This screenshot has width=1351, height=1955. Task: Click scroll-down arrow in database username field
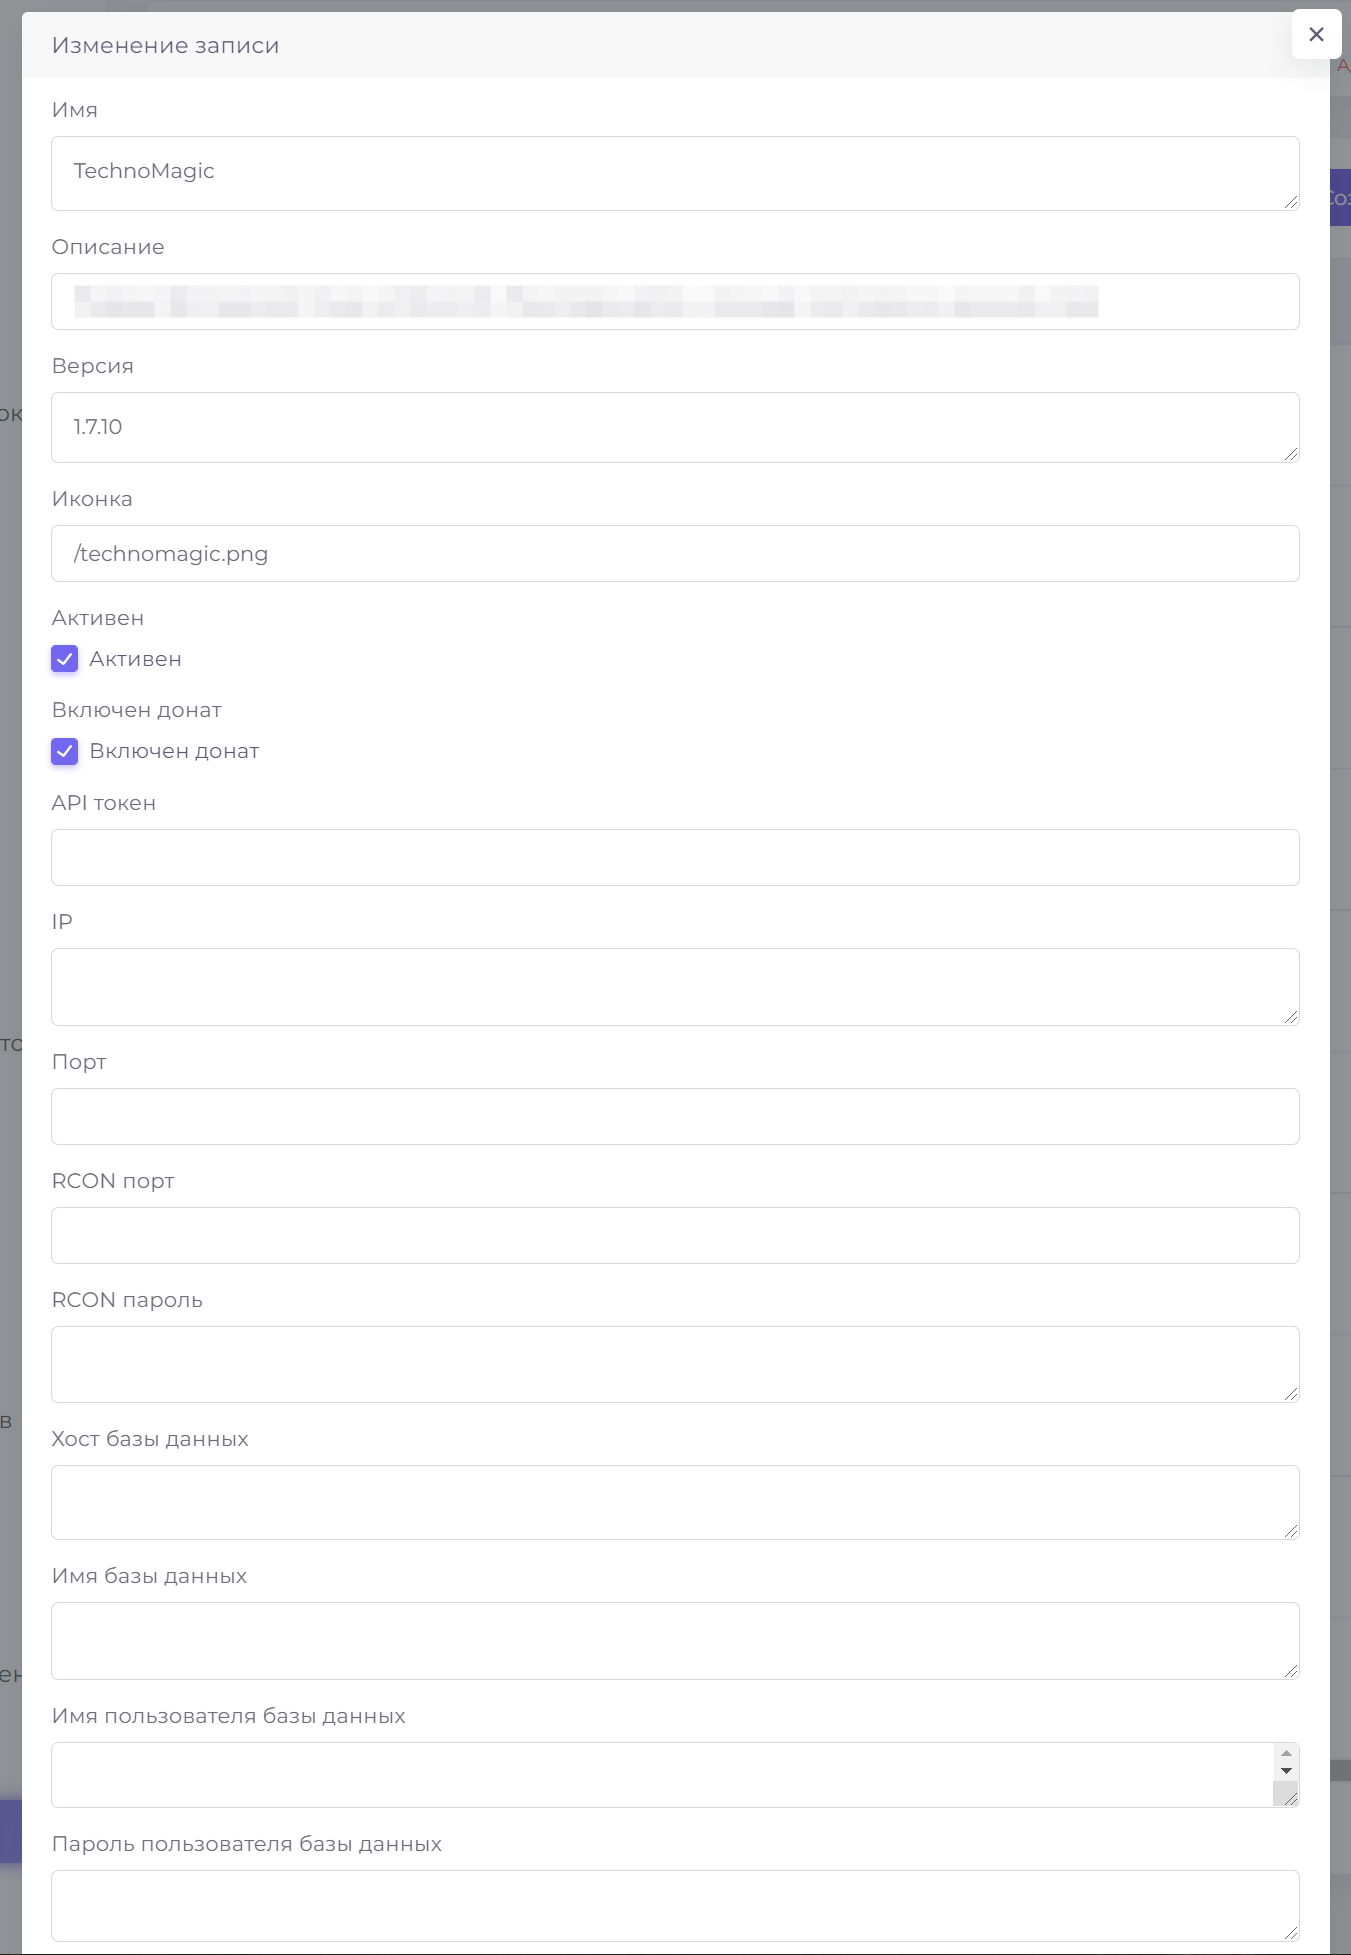coord(1286,1771)
